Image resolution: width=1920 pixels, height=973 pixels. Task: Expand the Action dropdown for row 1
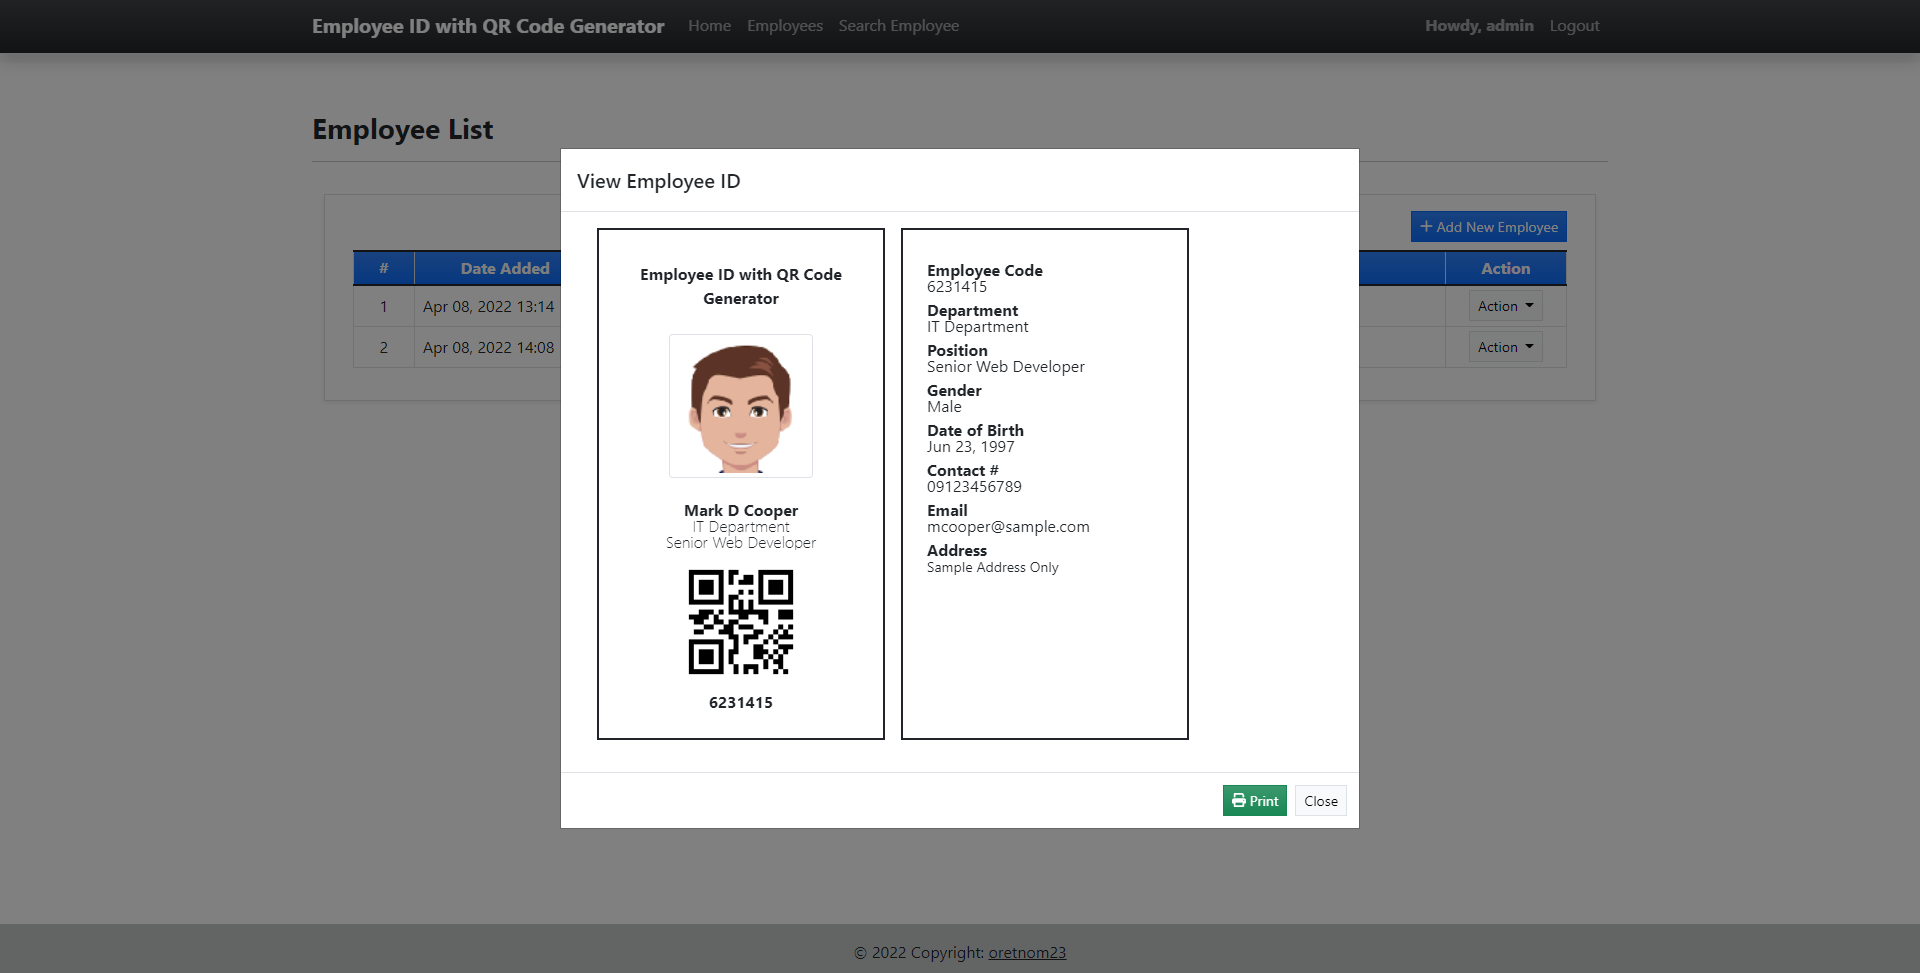1505,306
